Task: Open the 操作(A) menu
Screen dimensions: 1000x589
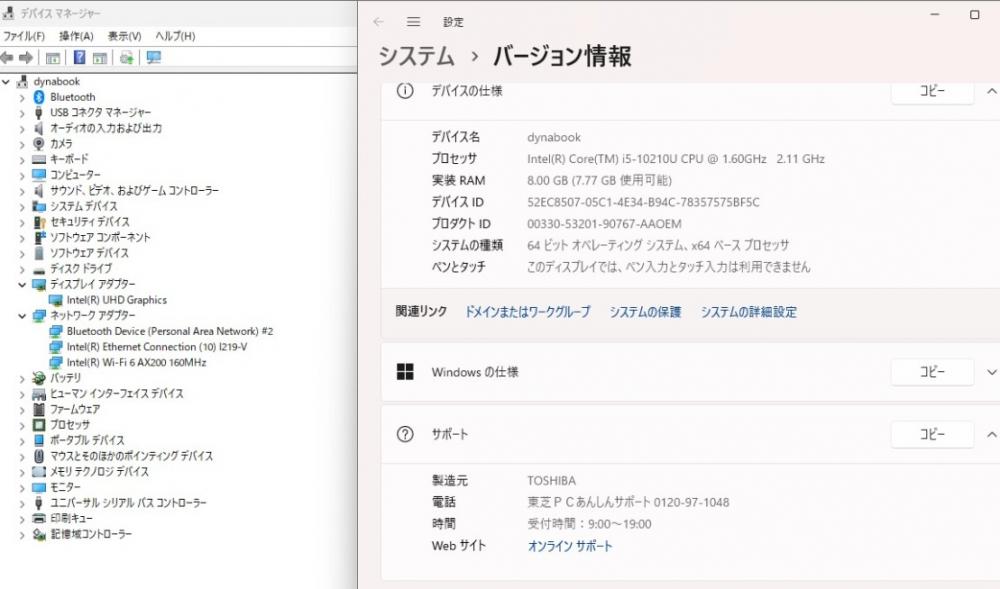Action: (x=77, y=36)
